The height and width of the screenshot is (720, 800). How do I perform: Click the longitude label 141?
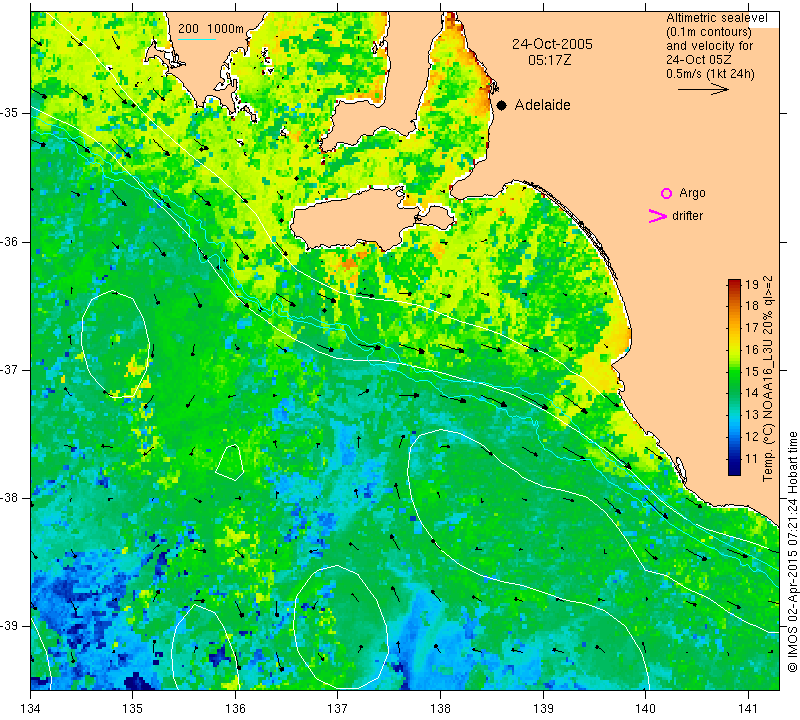[x=748, y=709]
